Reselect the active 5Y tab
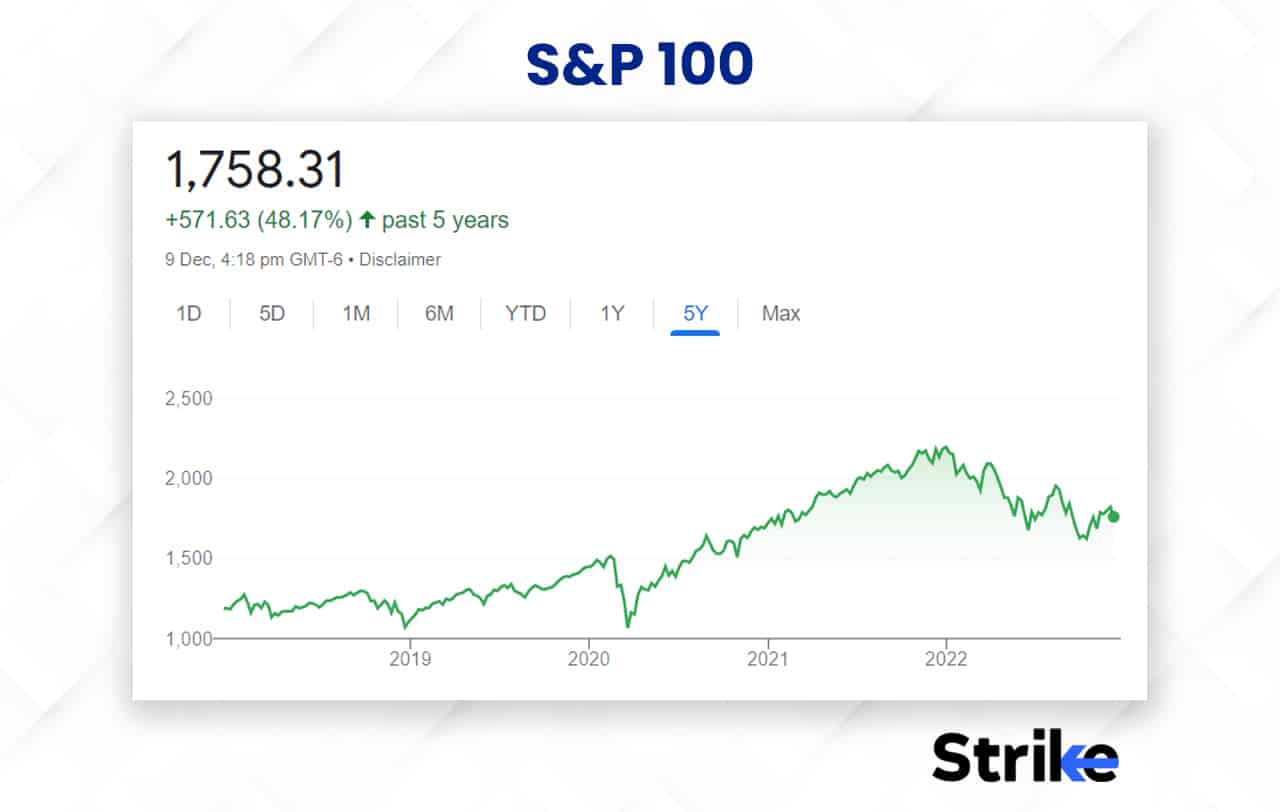Viewport: 1280px width, 812px height. click(x=696, y=313)
